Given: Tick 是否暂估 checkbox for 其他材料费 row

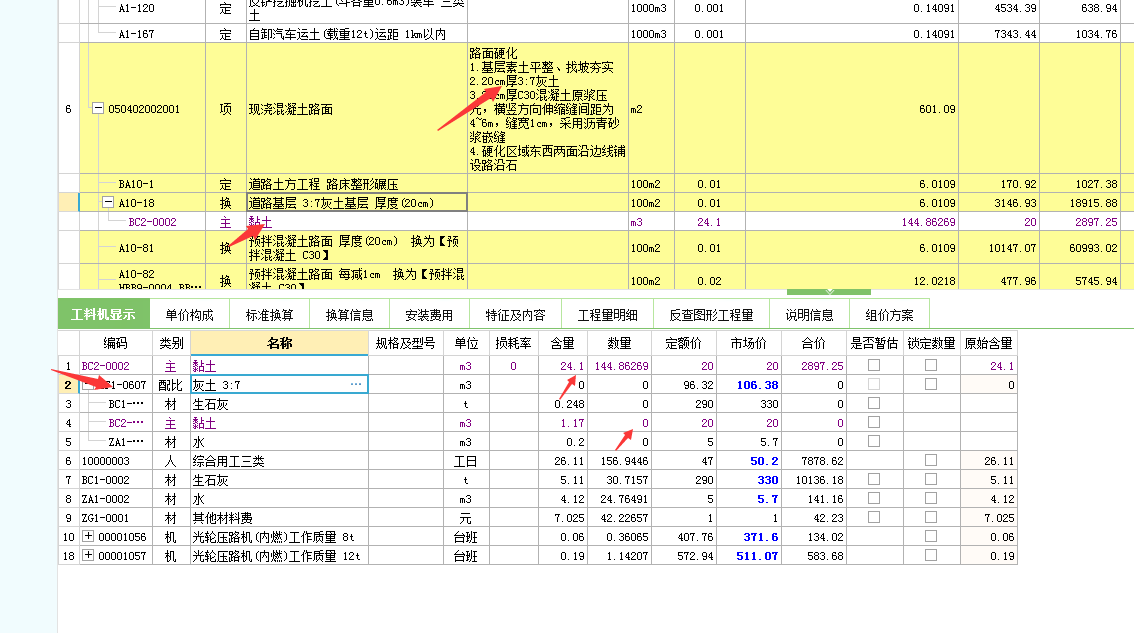Looking at the screenshot, I should (874, 517).
